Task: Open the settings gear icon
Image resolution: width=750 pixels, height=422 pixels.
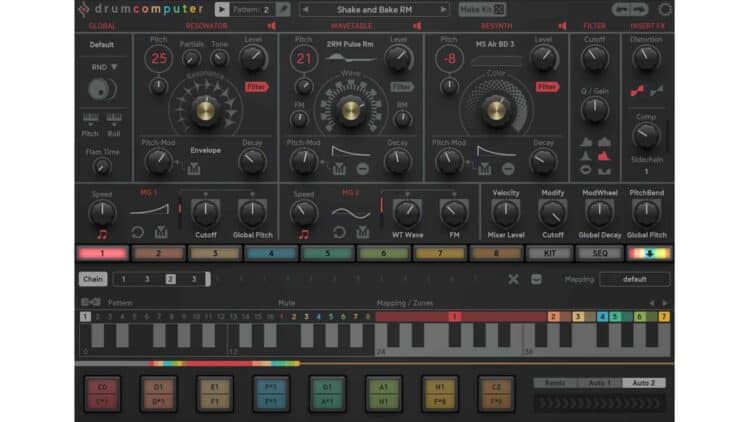Action: (x=665, y=10)
